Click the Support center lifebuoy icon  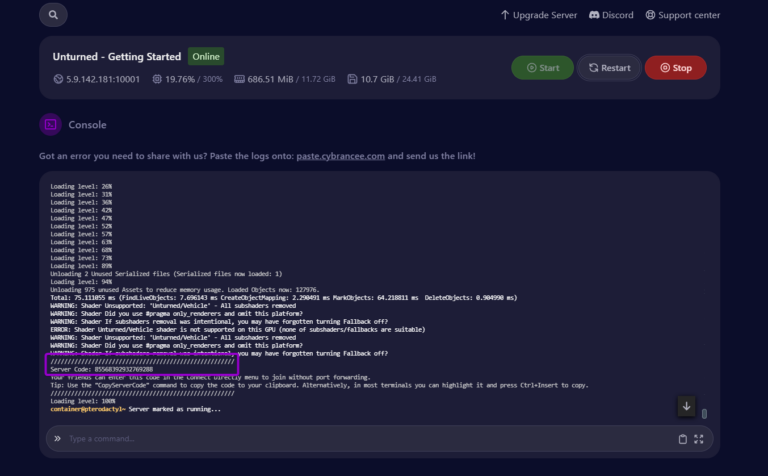650,15
